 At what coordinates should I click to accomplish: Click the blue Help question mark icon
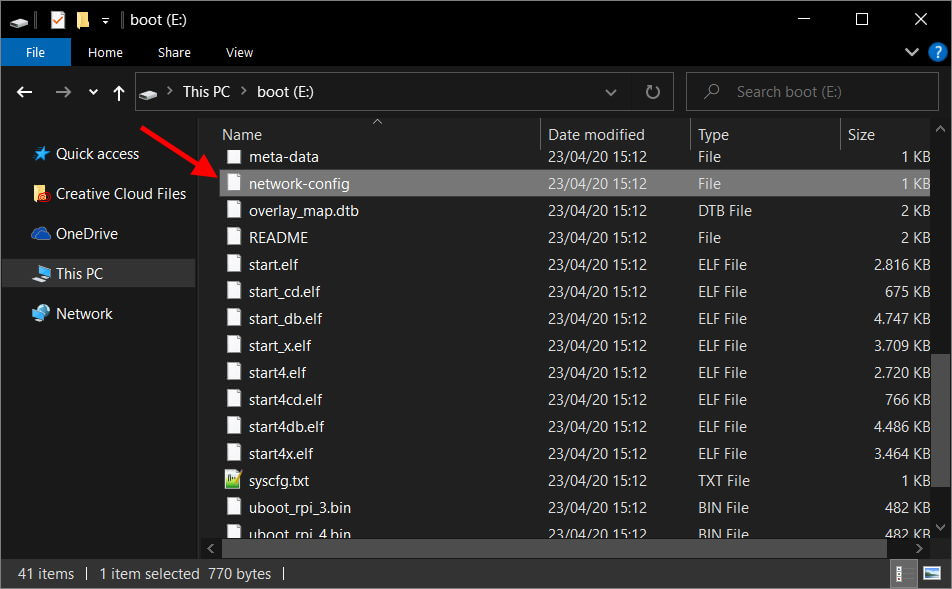[x=937, y=52]
